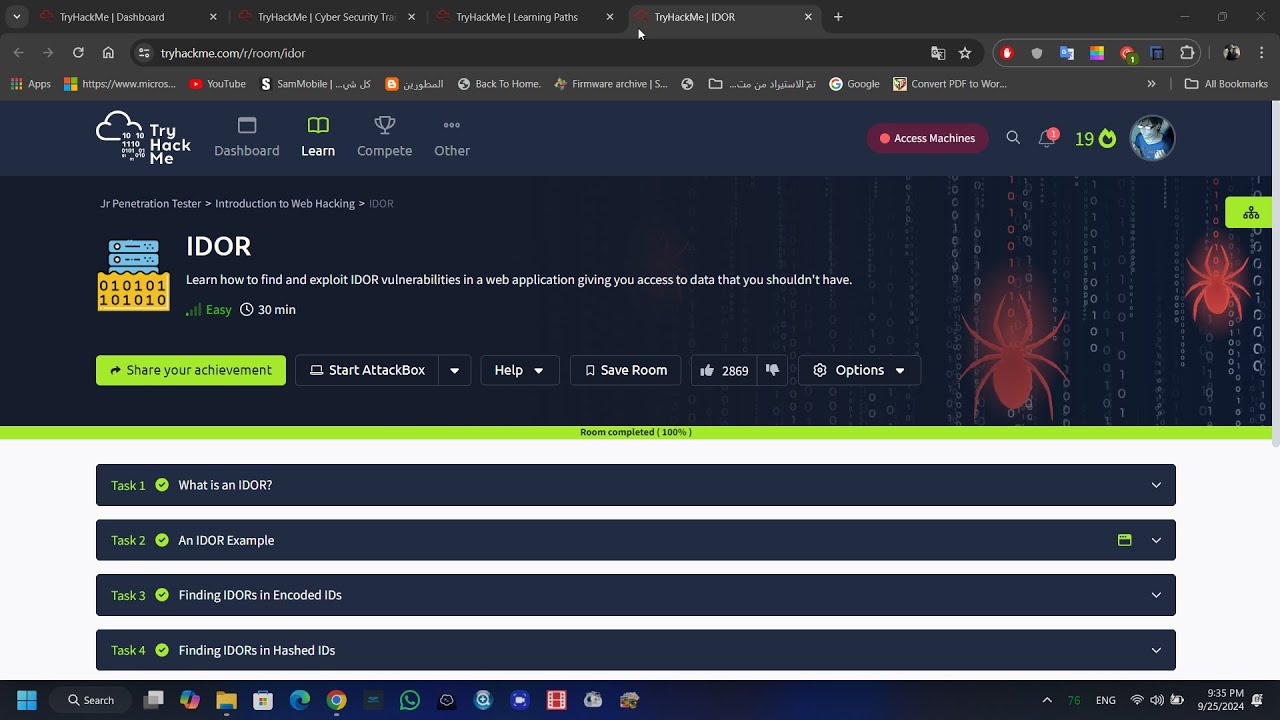Click the TryHackMe logo
The height and width of the screenshot is (720, 1280).
pos(143,138)
